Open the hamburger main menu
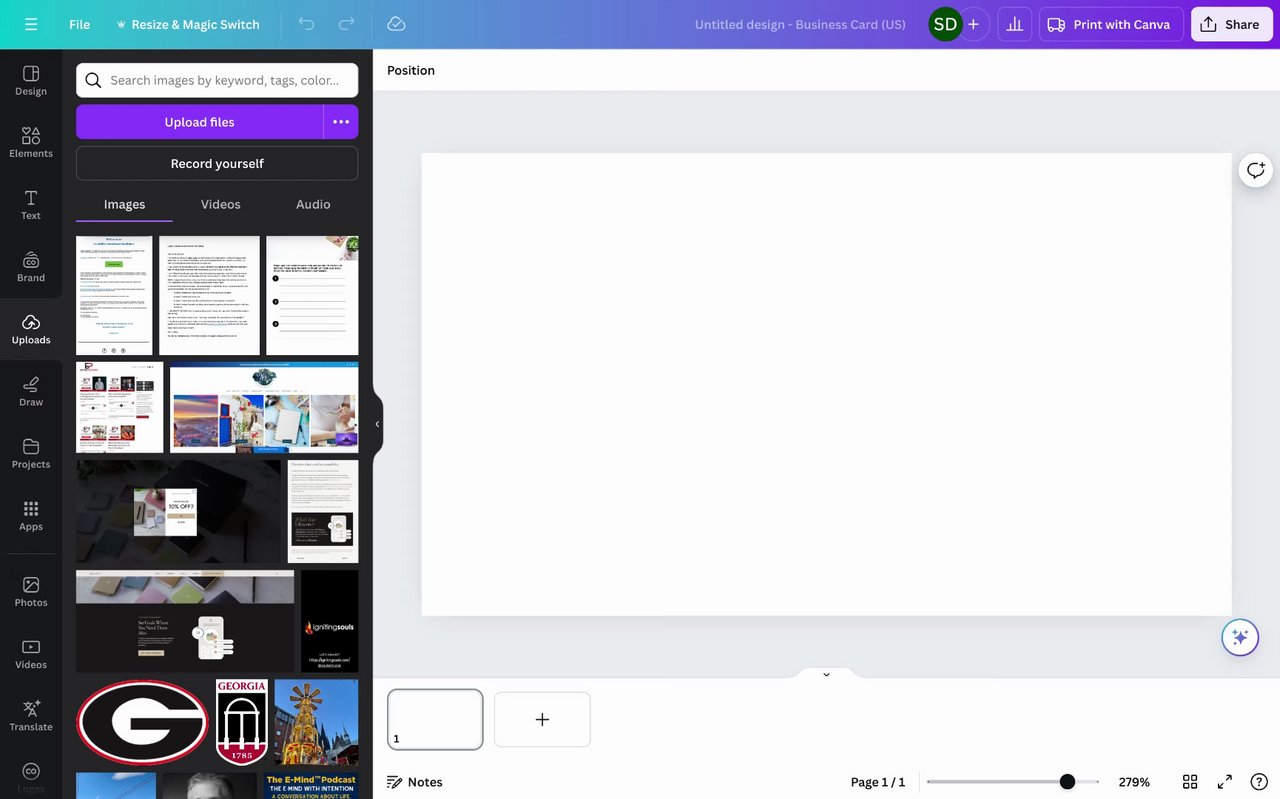1280x799 pixels. coord(31,24)
